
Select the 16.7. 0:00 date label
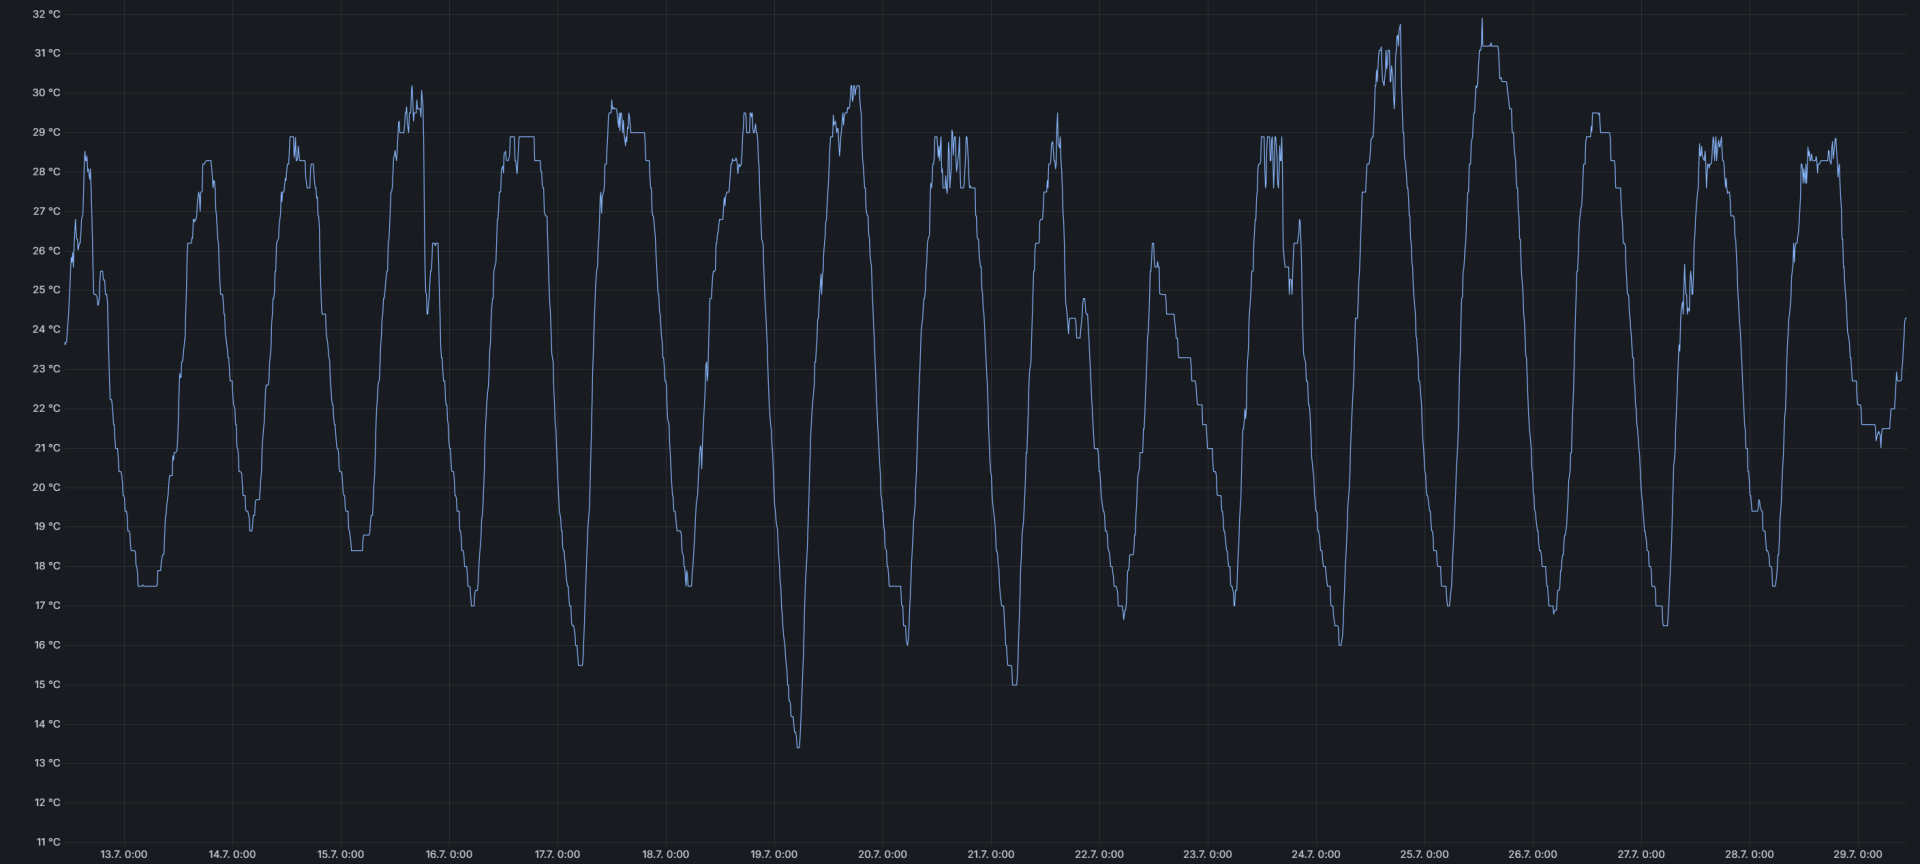(x=449, y=854)
